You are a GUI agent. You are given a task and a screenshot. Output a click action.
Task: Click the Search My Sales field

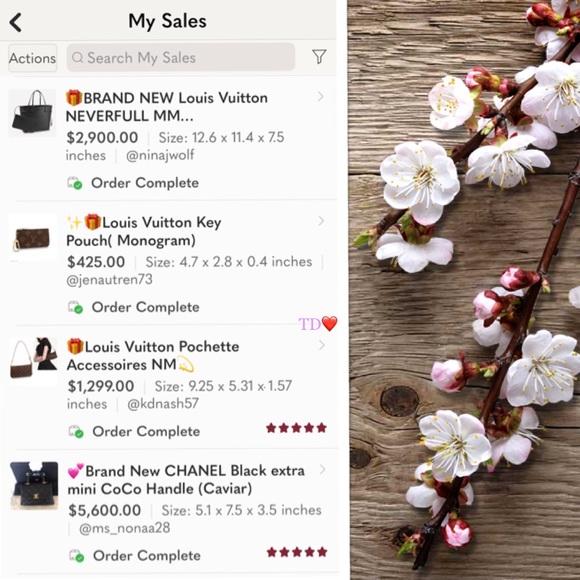(181, 57)
